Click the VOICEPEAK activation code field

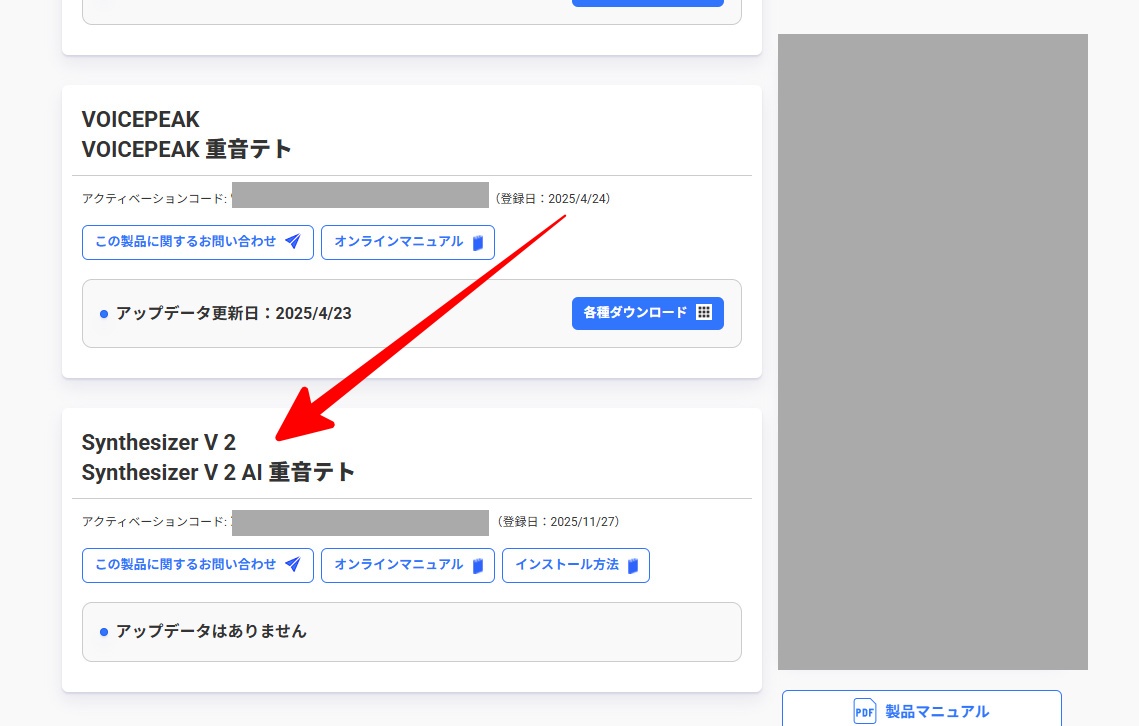coord(360,195)
